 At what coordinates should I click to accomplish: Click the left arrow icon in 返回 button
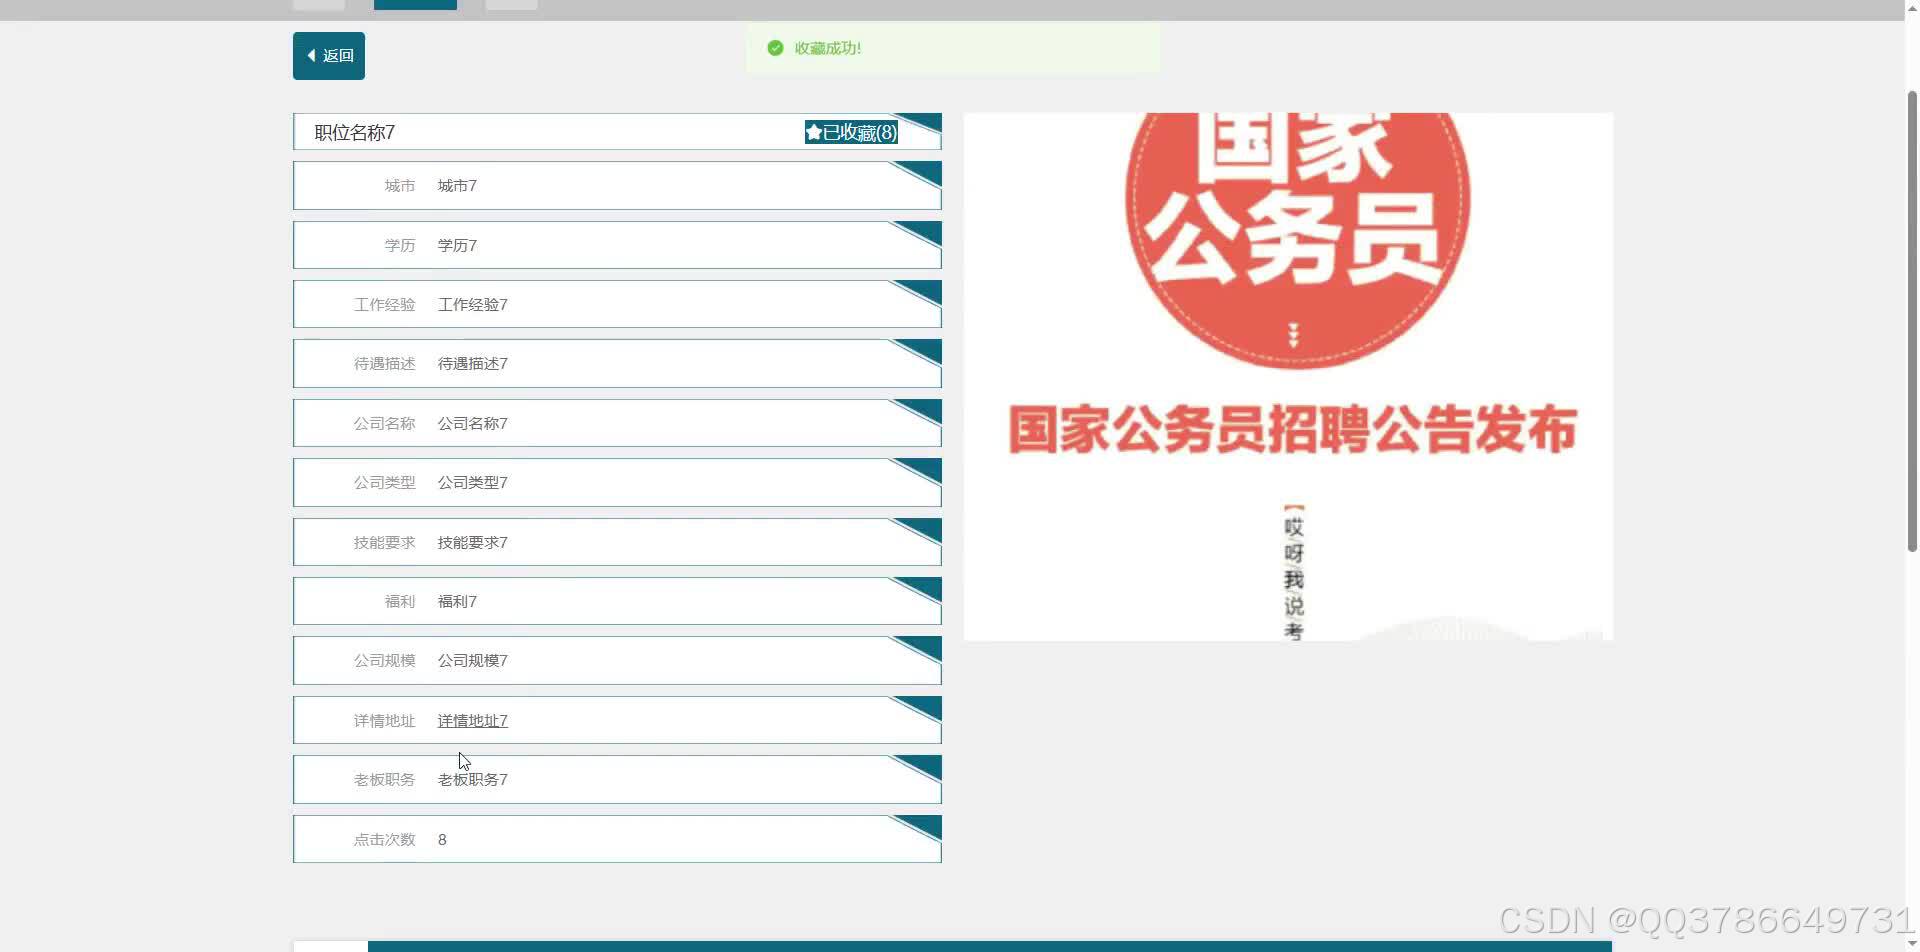(x=311, y=56)
